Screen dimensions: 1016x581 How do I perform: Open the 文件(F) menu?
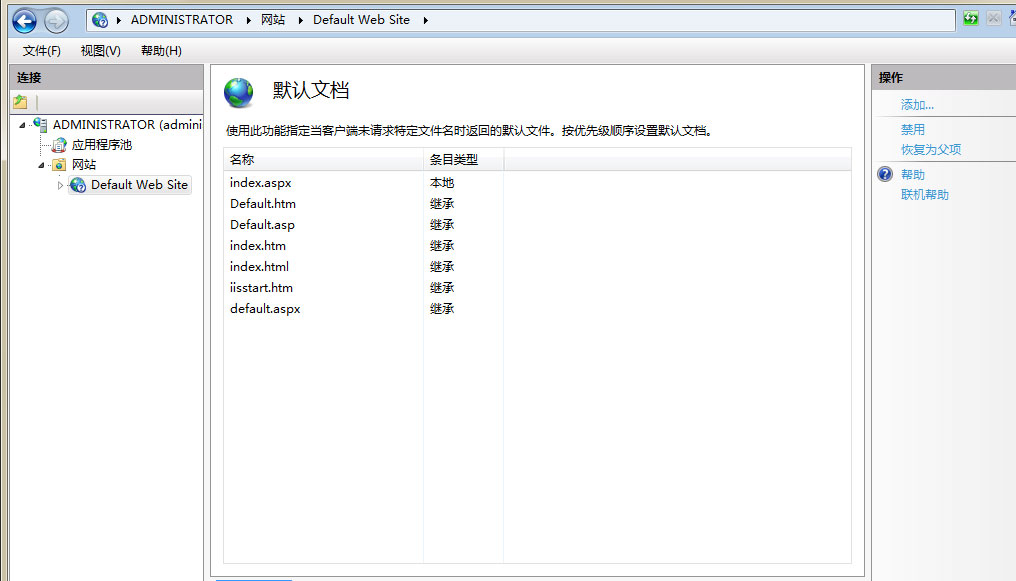(x=42, y=51)
